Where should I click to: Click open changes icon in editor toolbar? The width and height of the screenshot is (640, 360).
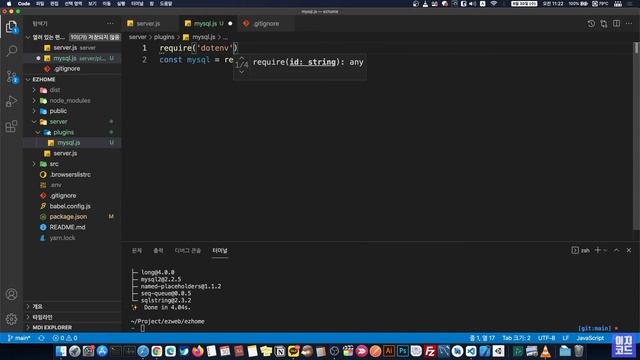[604, 24]
